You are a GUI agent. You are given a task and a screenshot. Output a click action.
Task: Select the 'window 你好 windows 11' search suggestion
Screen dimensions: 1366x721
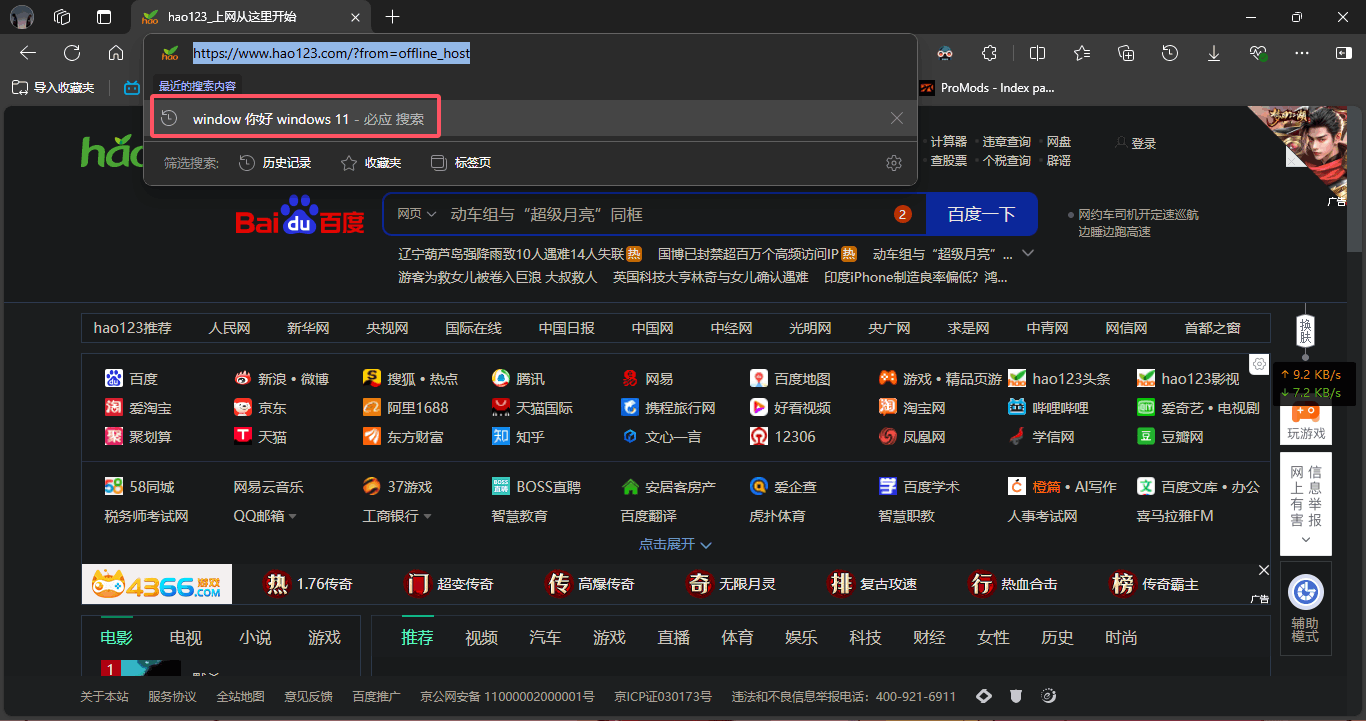point(530,118)
